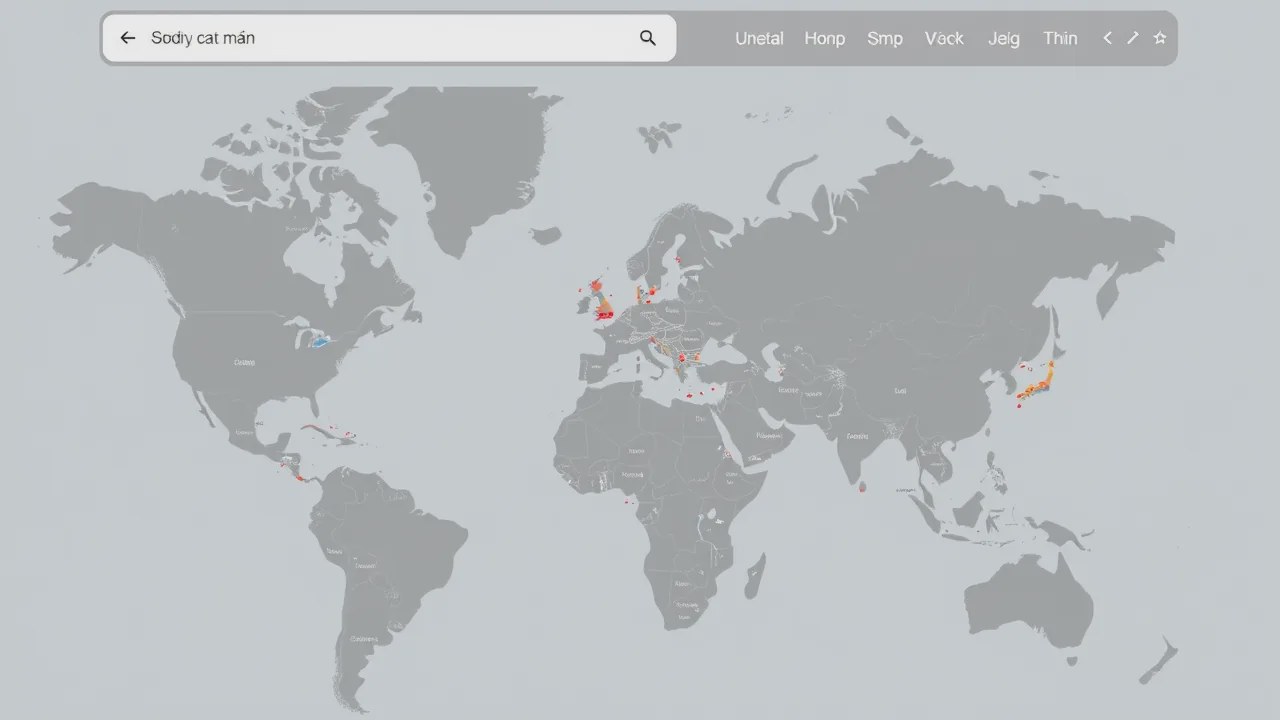
Task: Click the back arrow in search bar
Action: click(127, 38)
